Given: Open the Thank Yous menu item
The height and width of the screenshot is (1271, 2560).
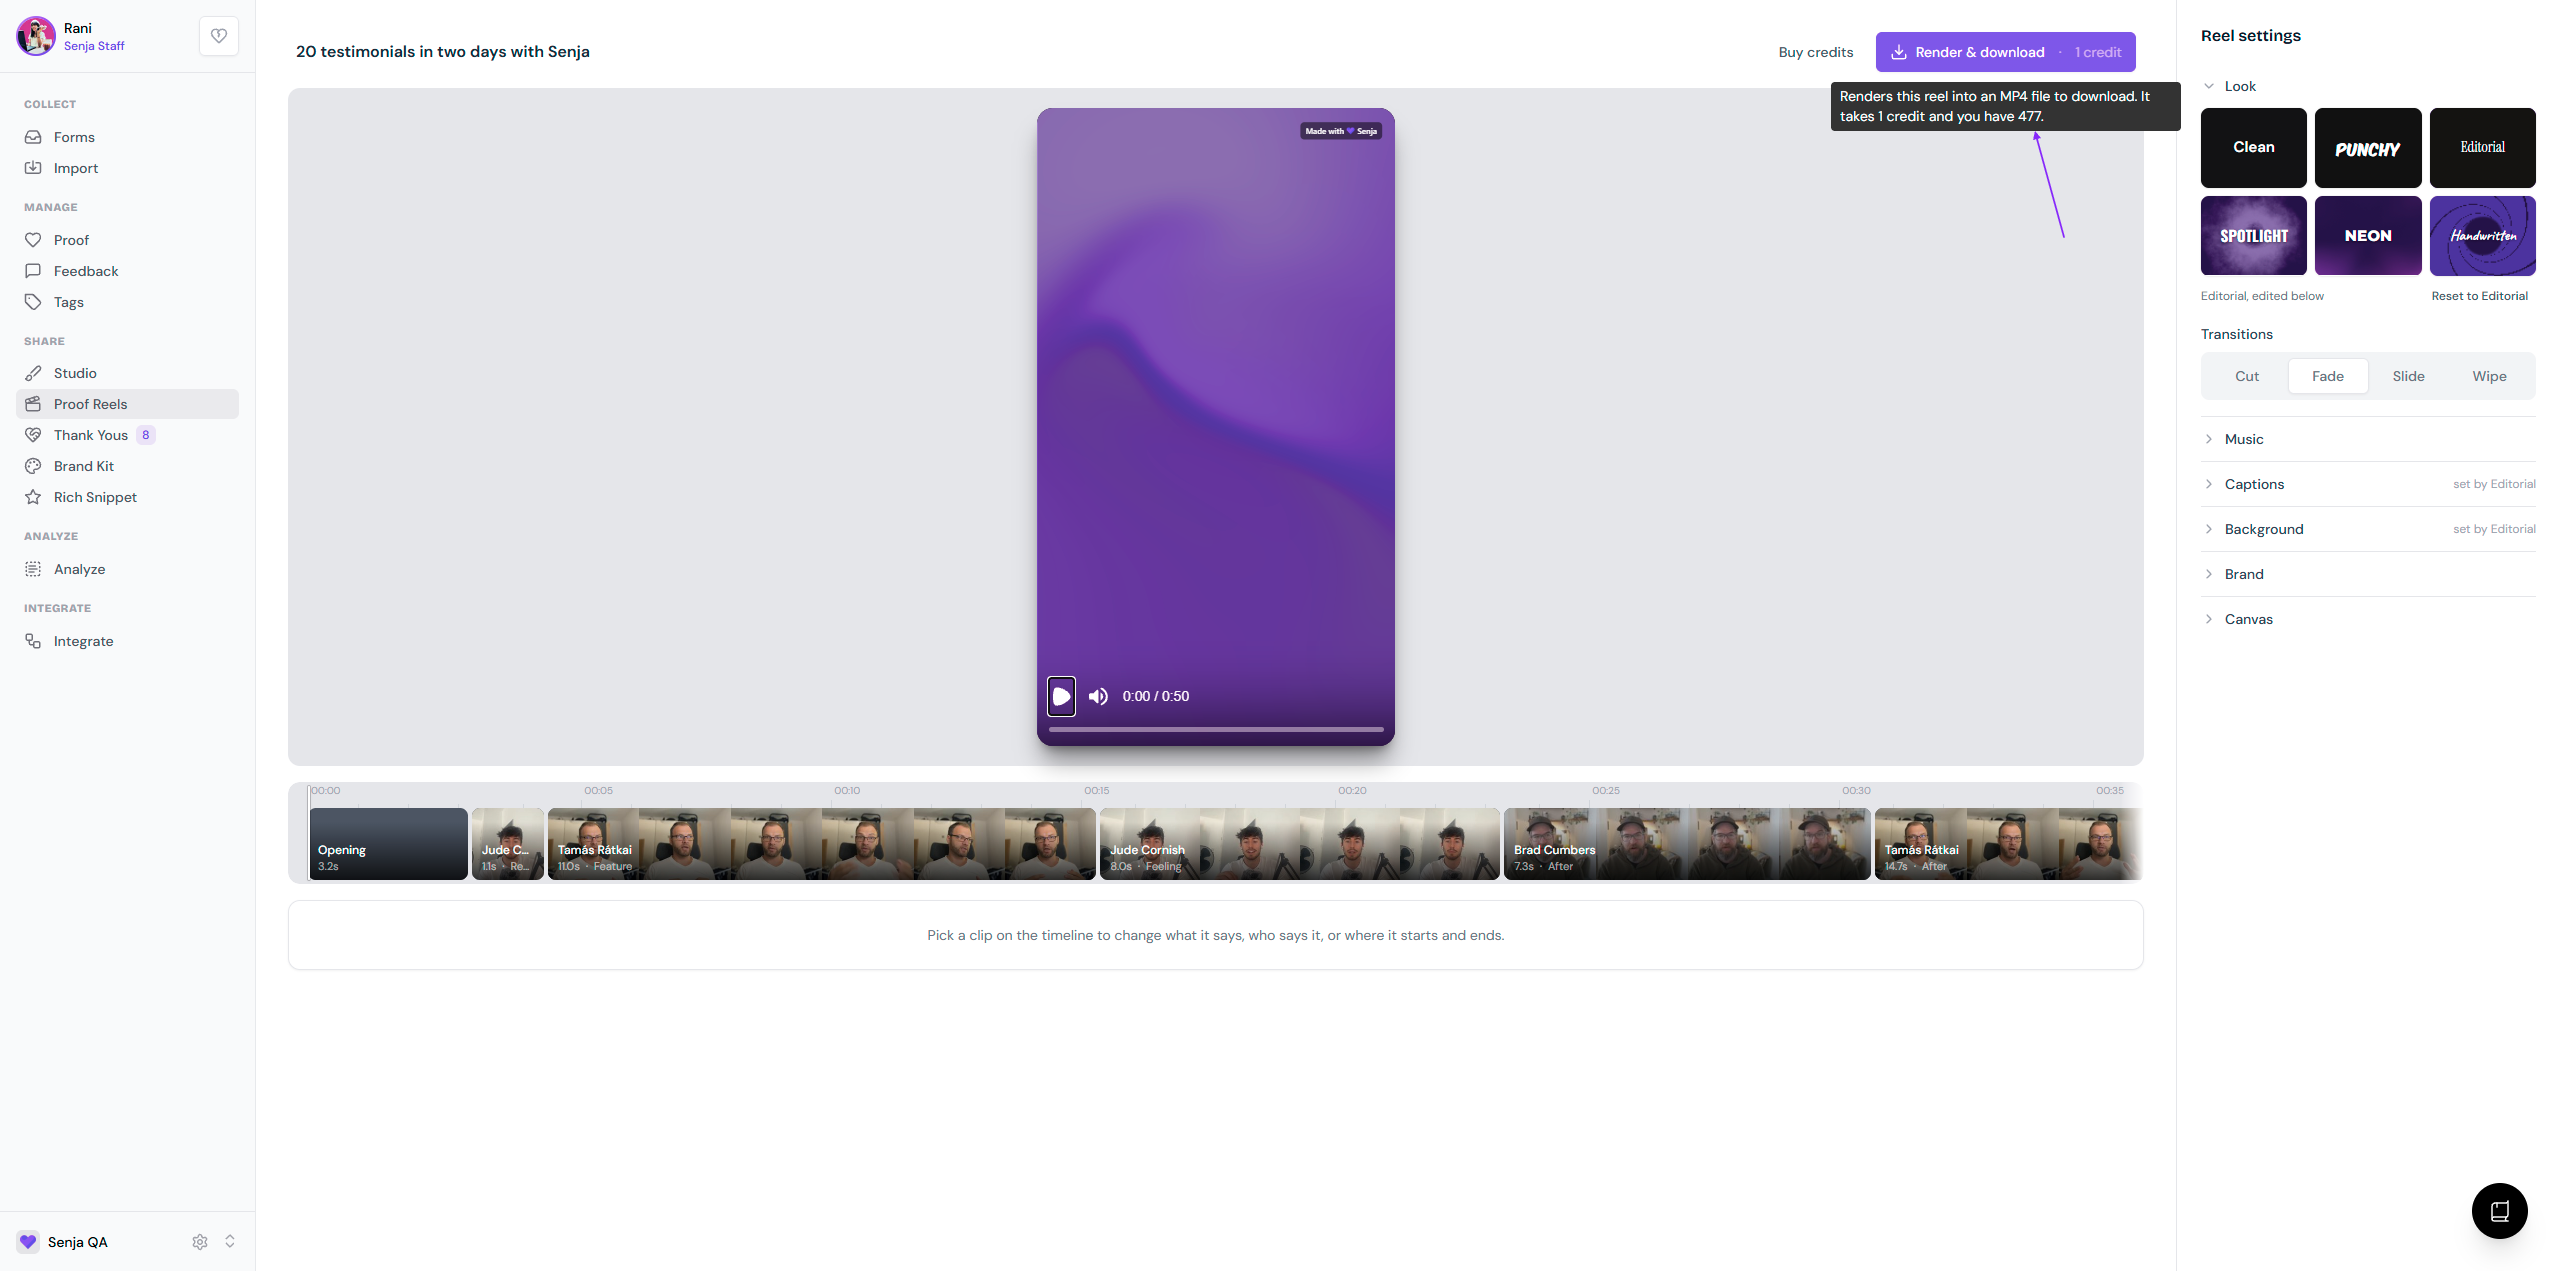Looking at the screenshot, I should [127, 435].
